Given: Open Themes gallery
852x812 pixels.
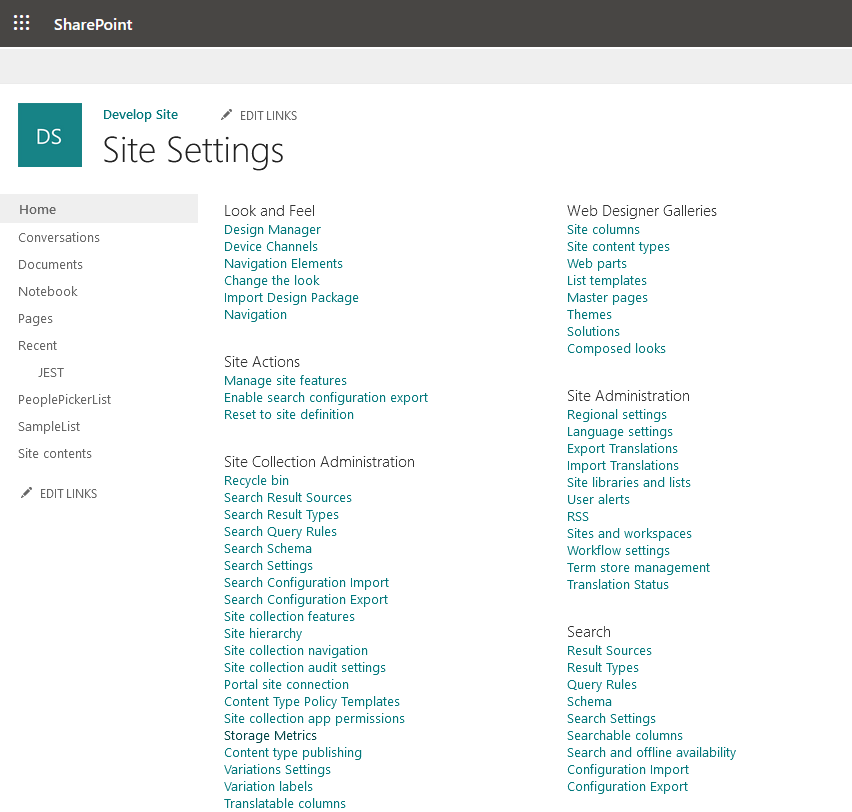Looking at the screenshot, I should click(589, 315).
